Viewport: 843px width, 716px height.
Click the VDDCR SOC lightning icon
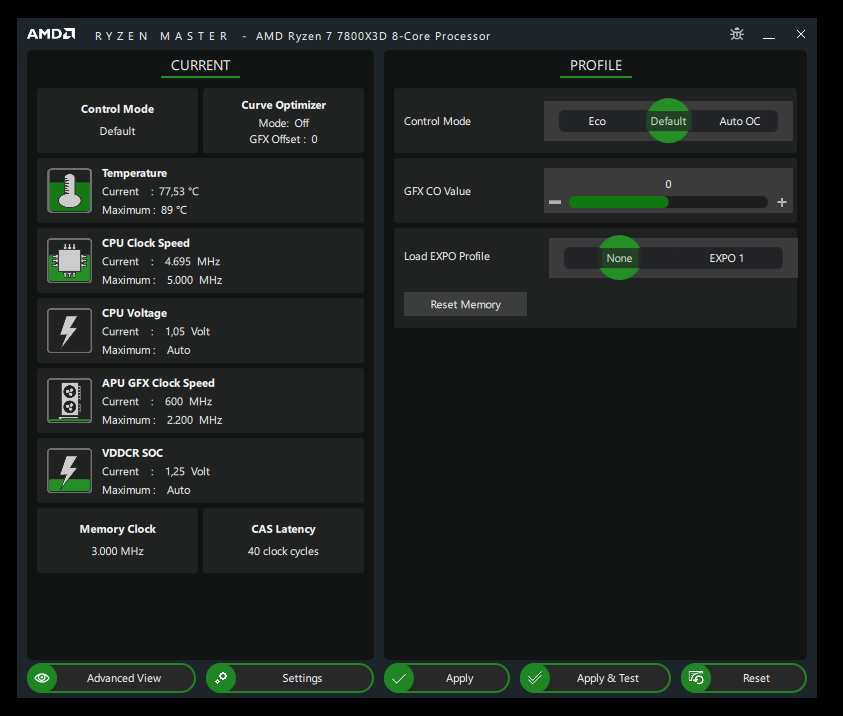coord(69,470)
